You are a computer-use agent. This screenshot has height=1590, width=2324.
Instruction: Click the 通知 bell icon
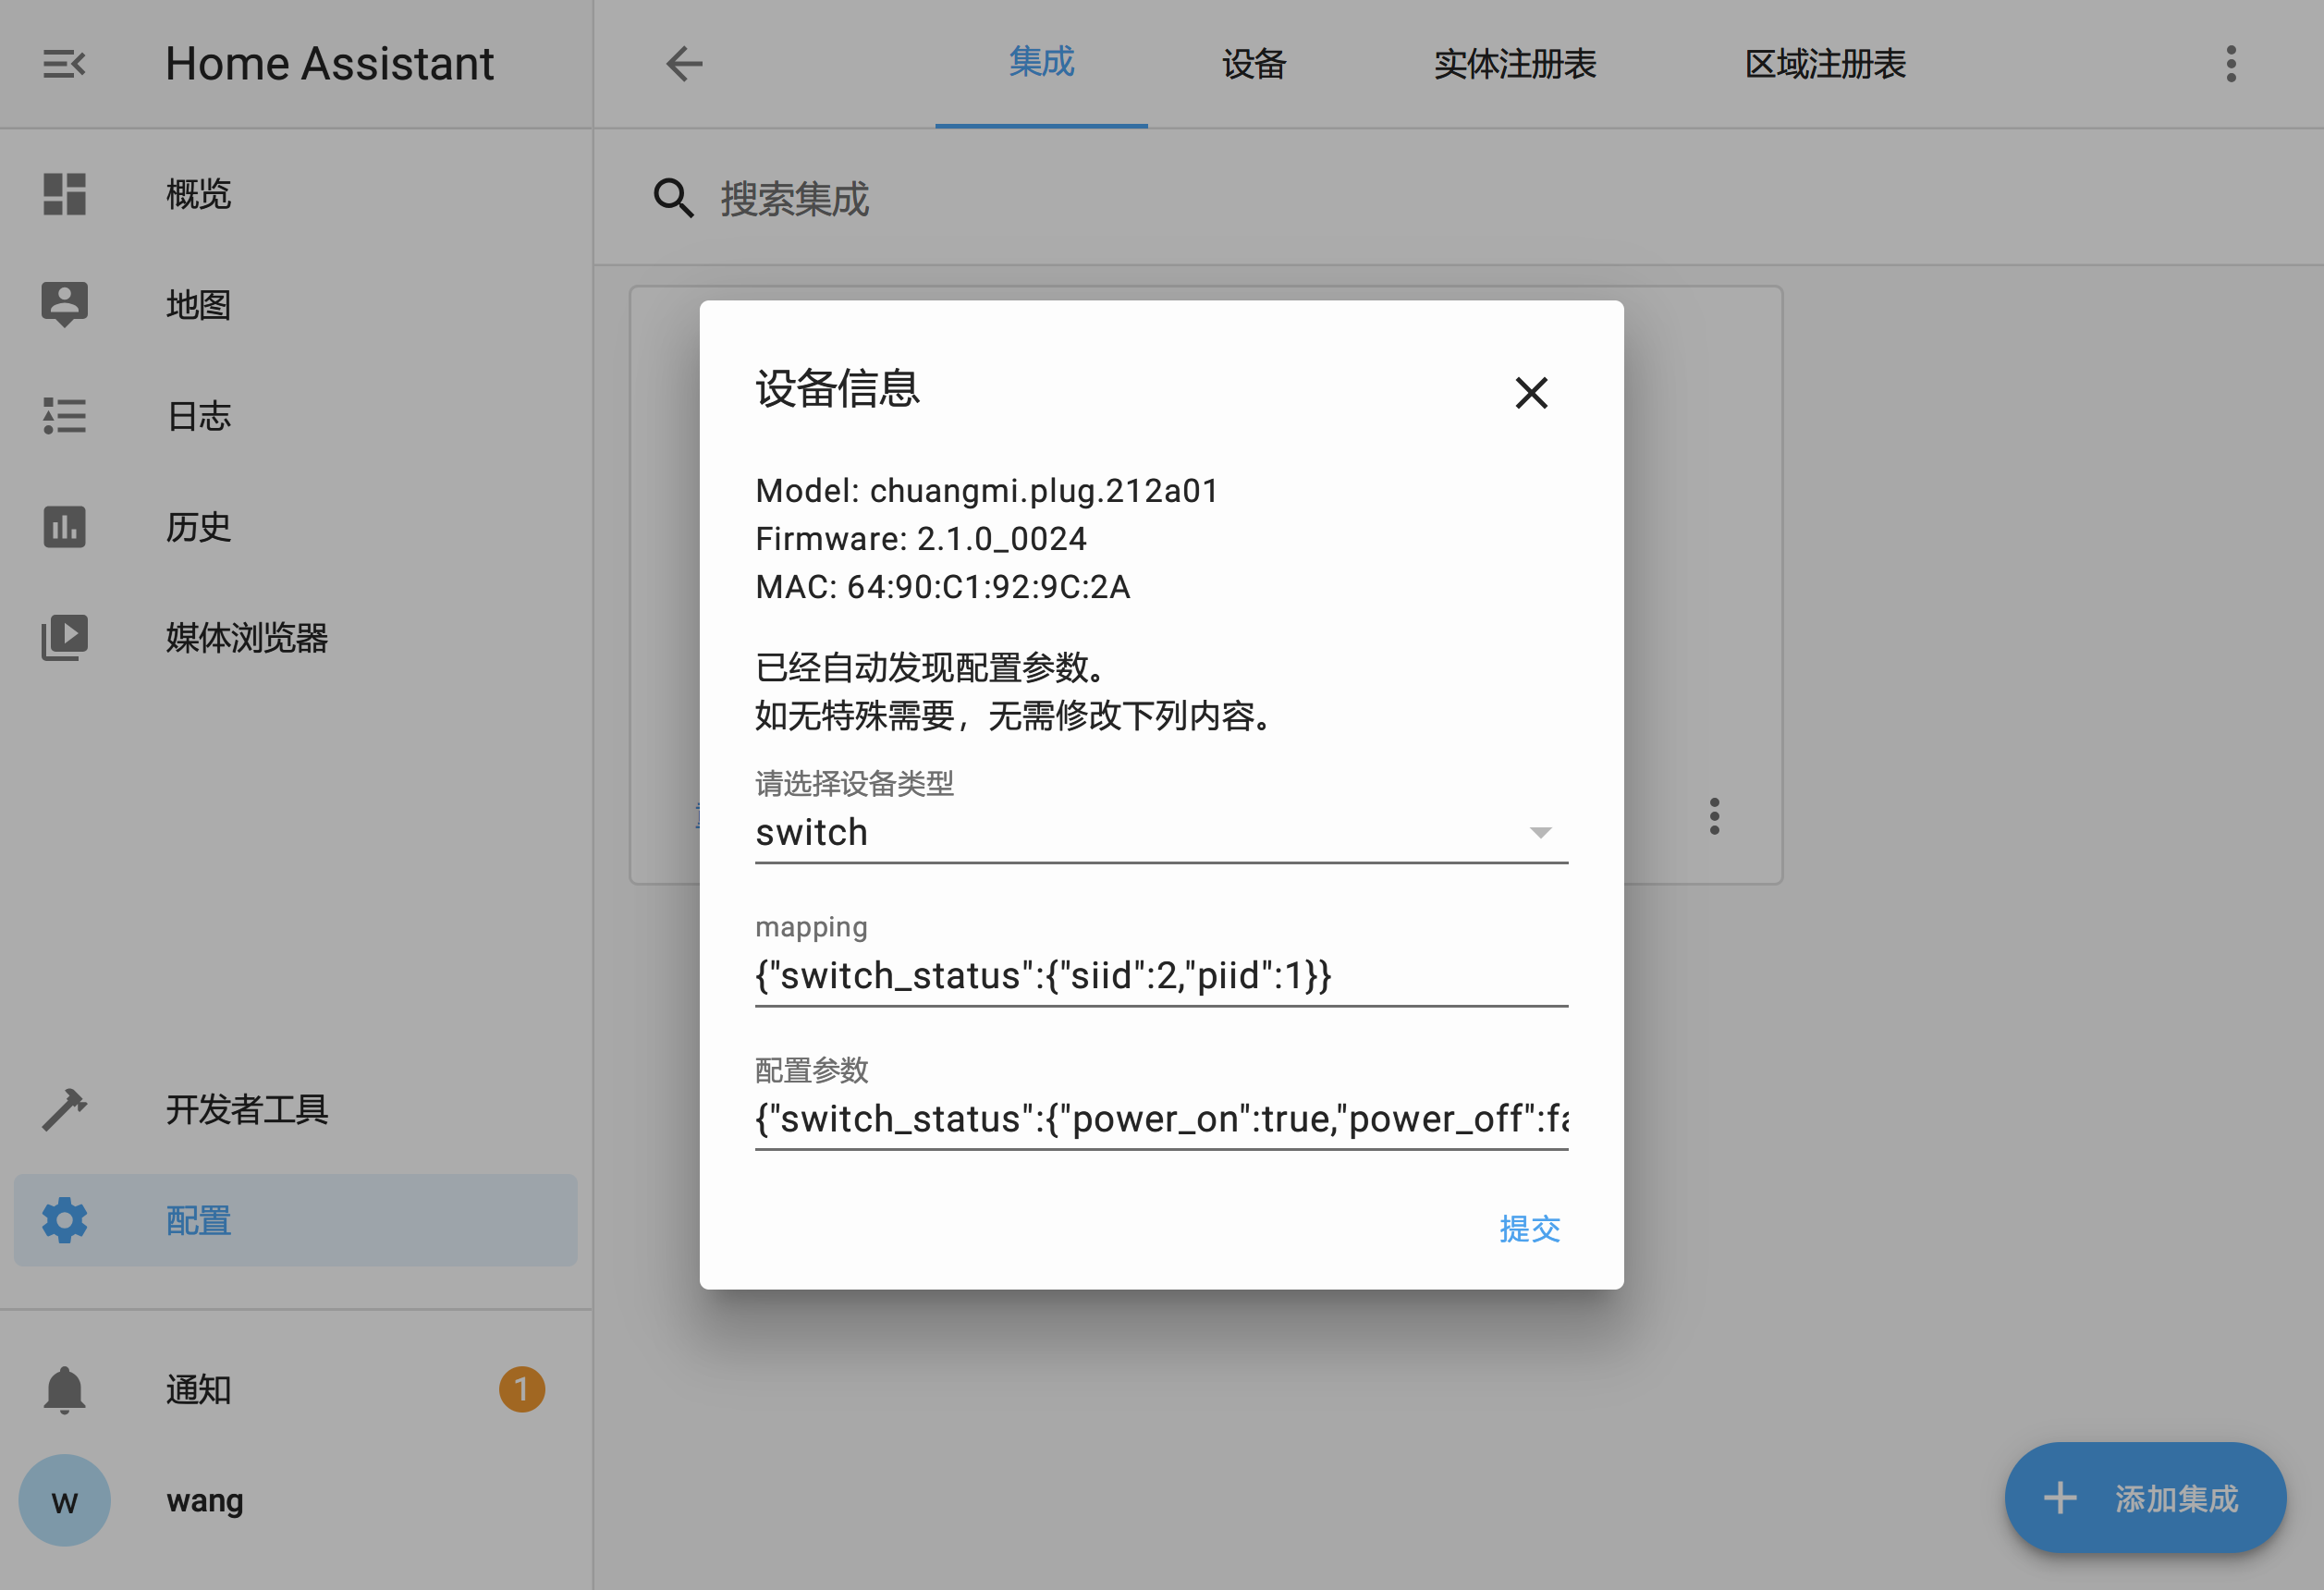[64, 1389]
